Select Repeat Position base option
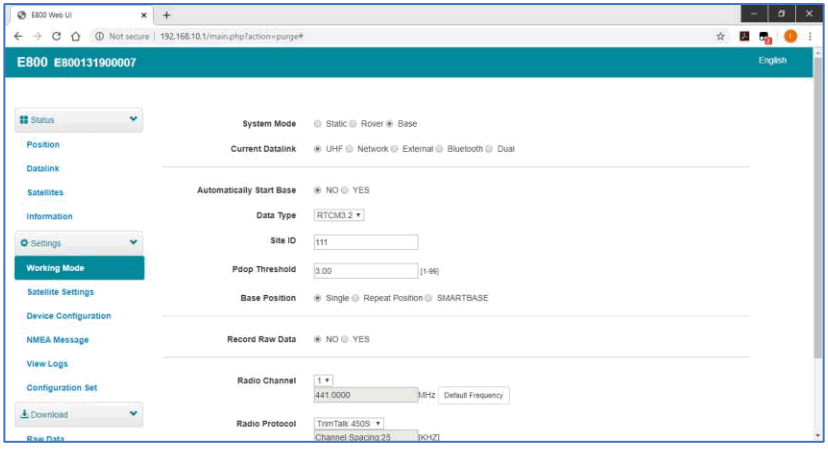Screen dimensions: 828x450 [x=355, y=298]
